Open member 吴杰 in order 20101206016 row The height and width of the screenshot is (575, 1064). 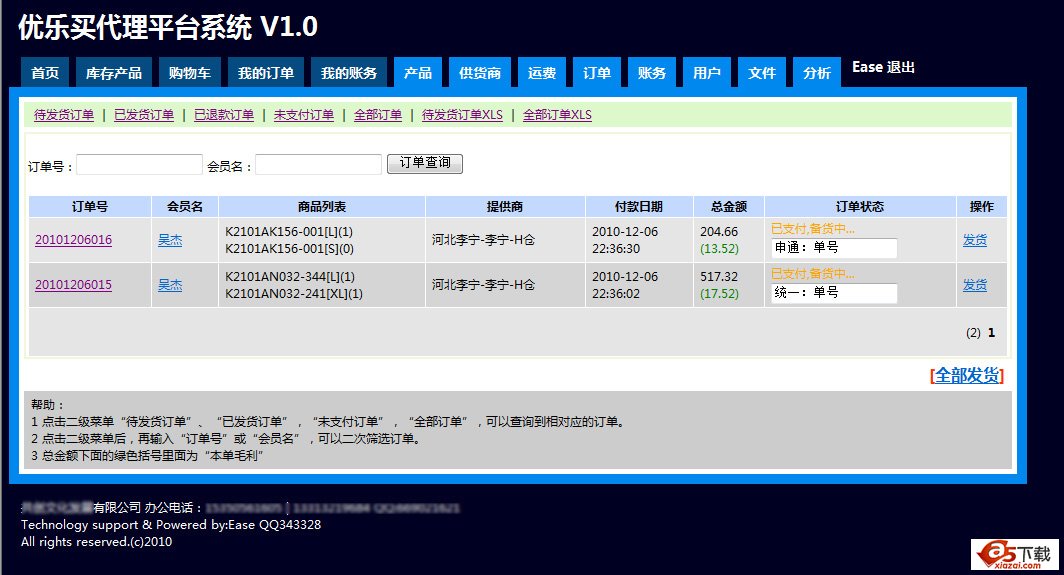point(170,240)
